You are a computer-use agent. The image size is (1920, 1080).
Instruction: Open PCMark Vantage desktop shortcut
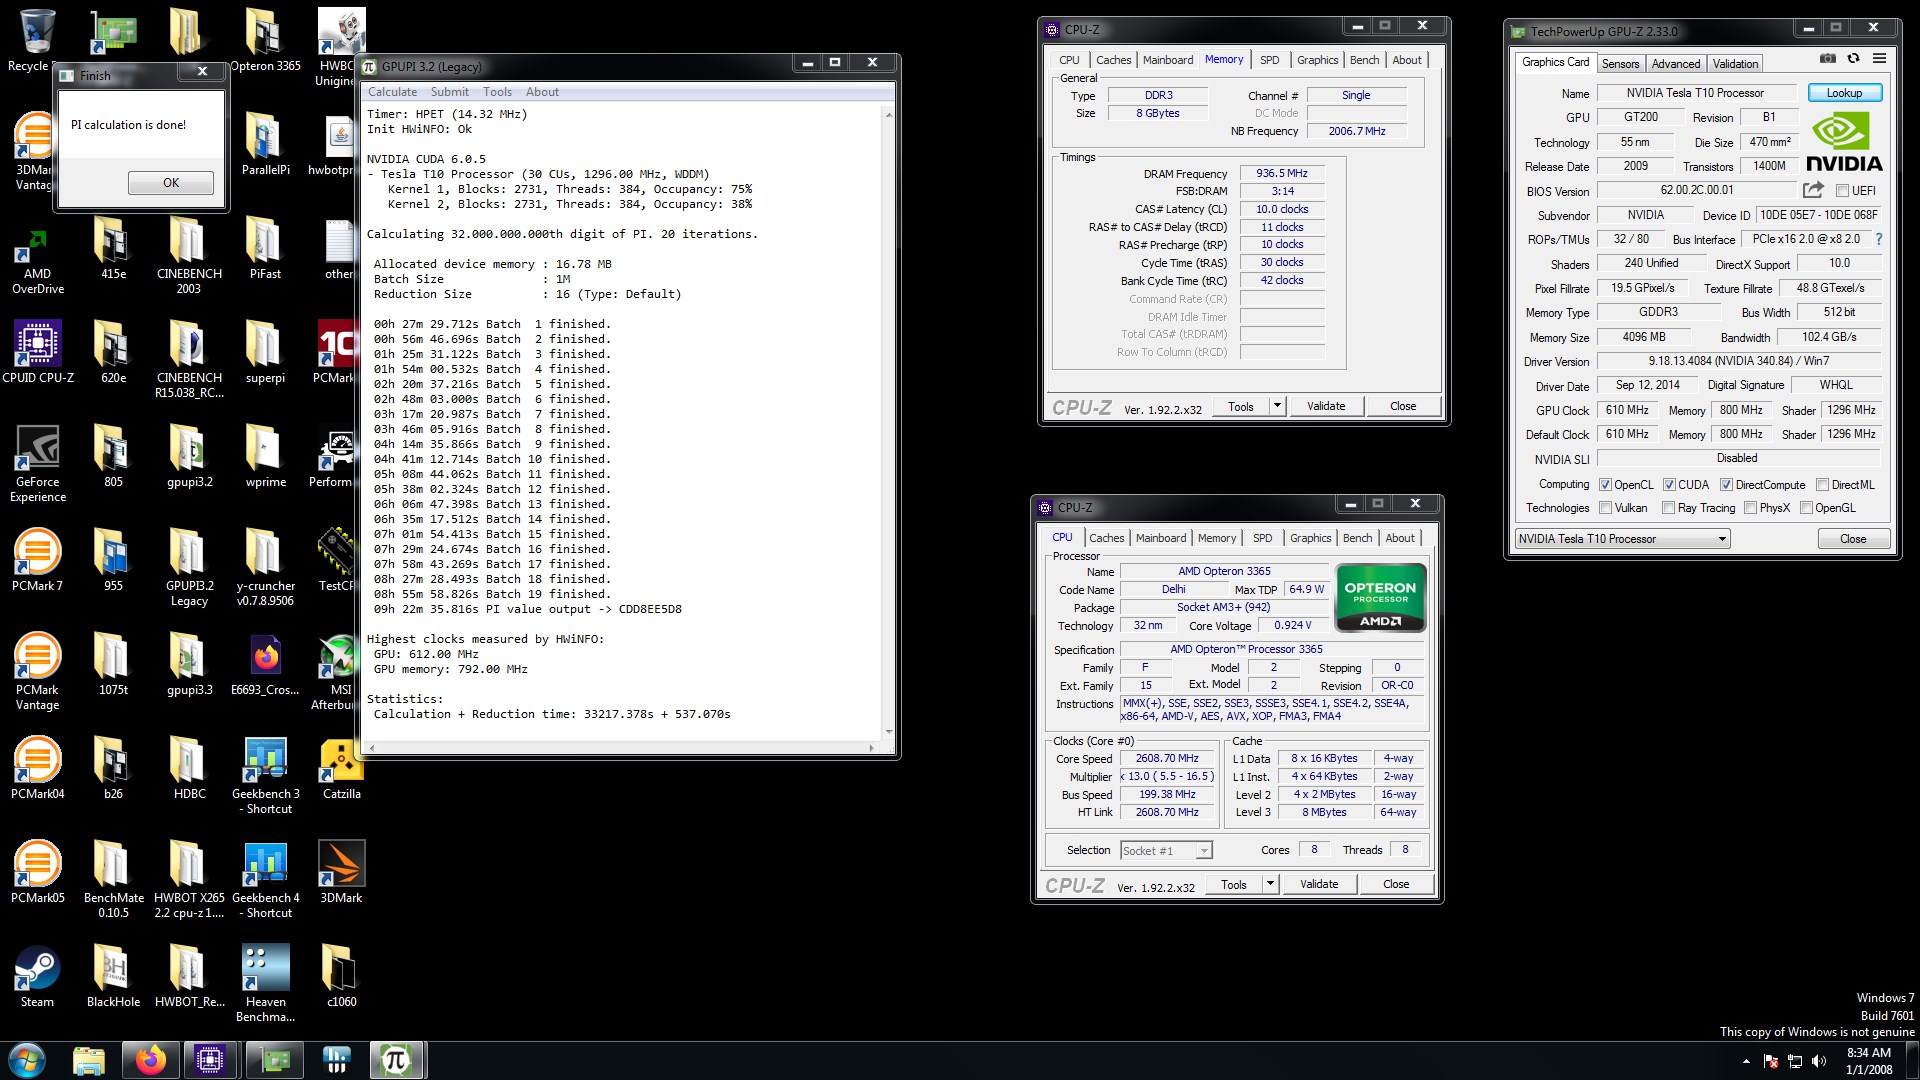pyautogui.click(x=37, y=671)
